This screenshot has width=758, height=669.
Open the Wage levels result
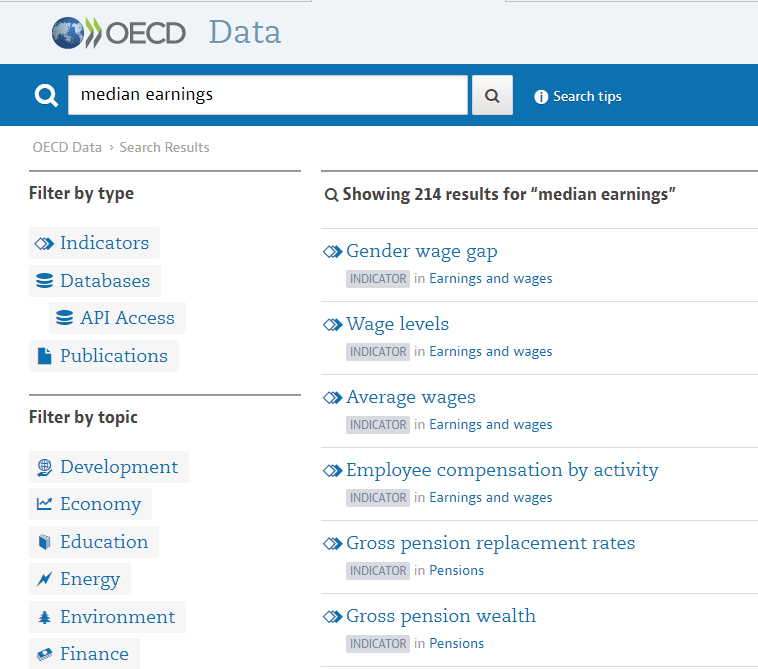pyautogui.click(x=397, y=324)
